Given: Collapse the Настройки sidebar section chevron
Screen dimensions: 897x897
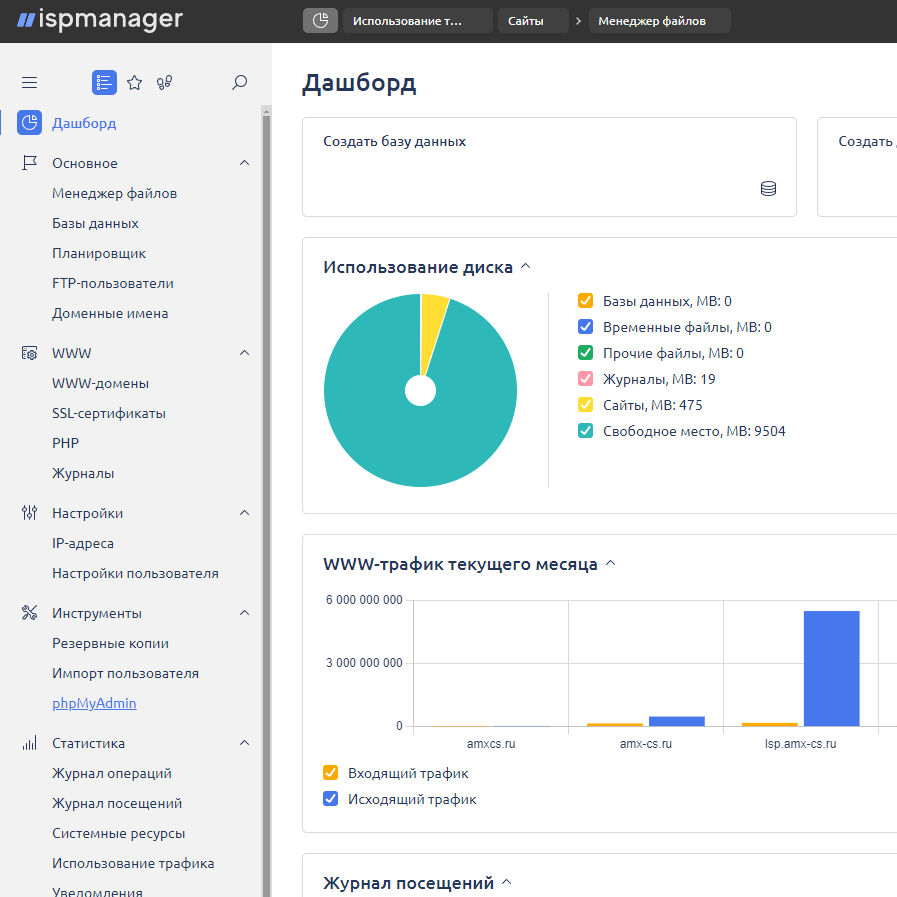Looking at the screenshot, I should [x=244, y=513].
